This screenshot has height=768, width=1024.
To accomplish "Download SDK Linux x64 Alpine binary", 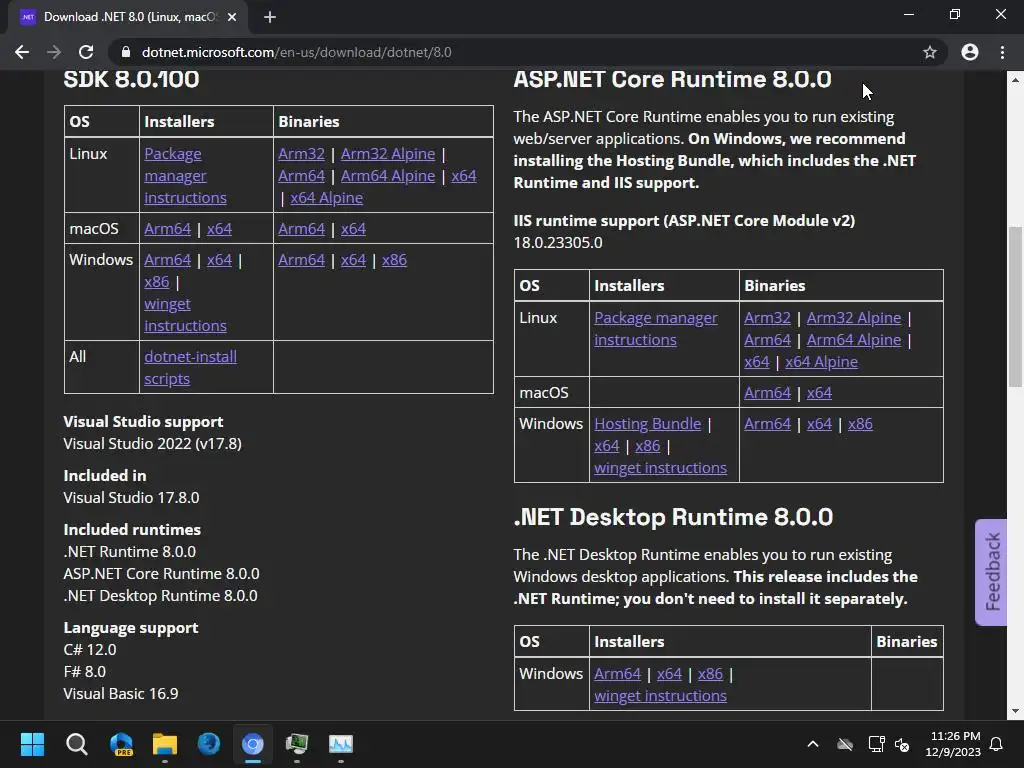I will click(x=327, y=198).
